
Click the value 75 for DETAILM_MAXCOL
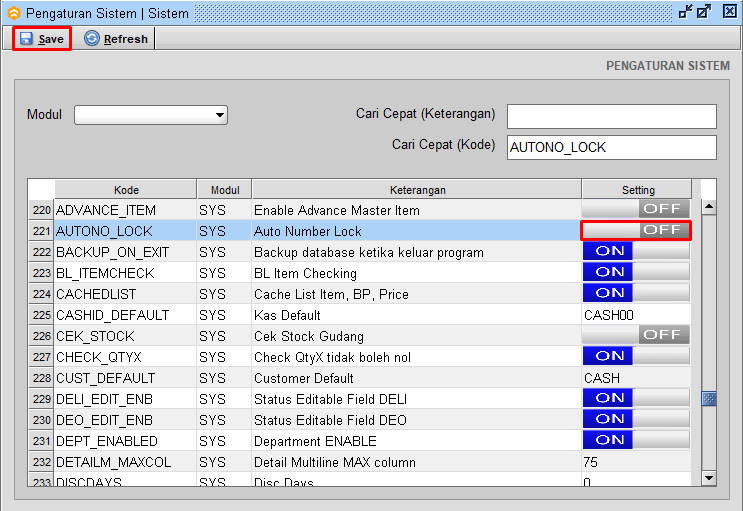pos(636,462)
